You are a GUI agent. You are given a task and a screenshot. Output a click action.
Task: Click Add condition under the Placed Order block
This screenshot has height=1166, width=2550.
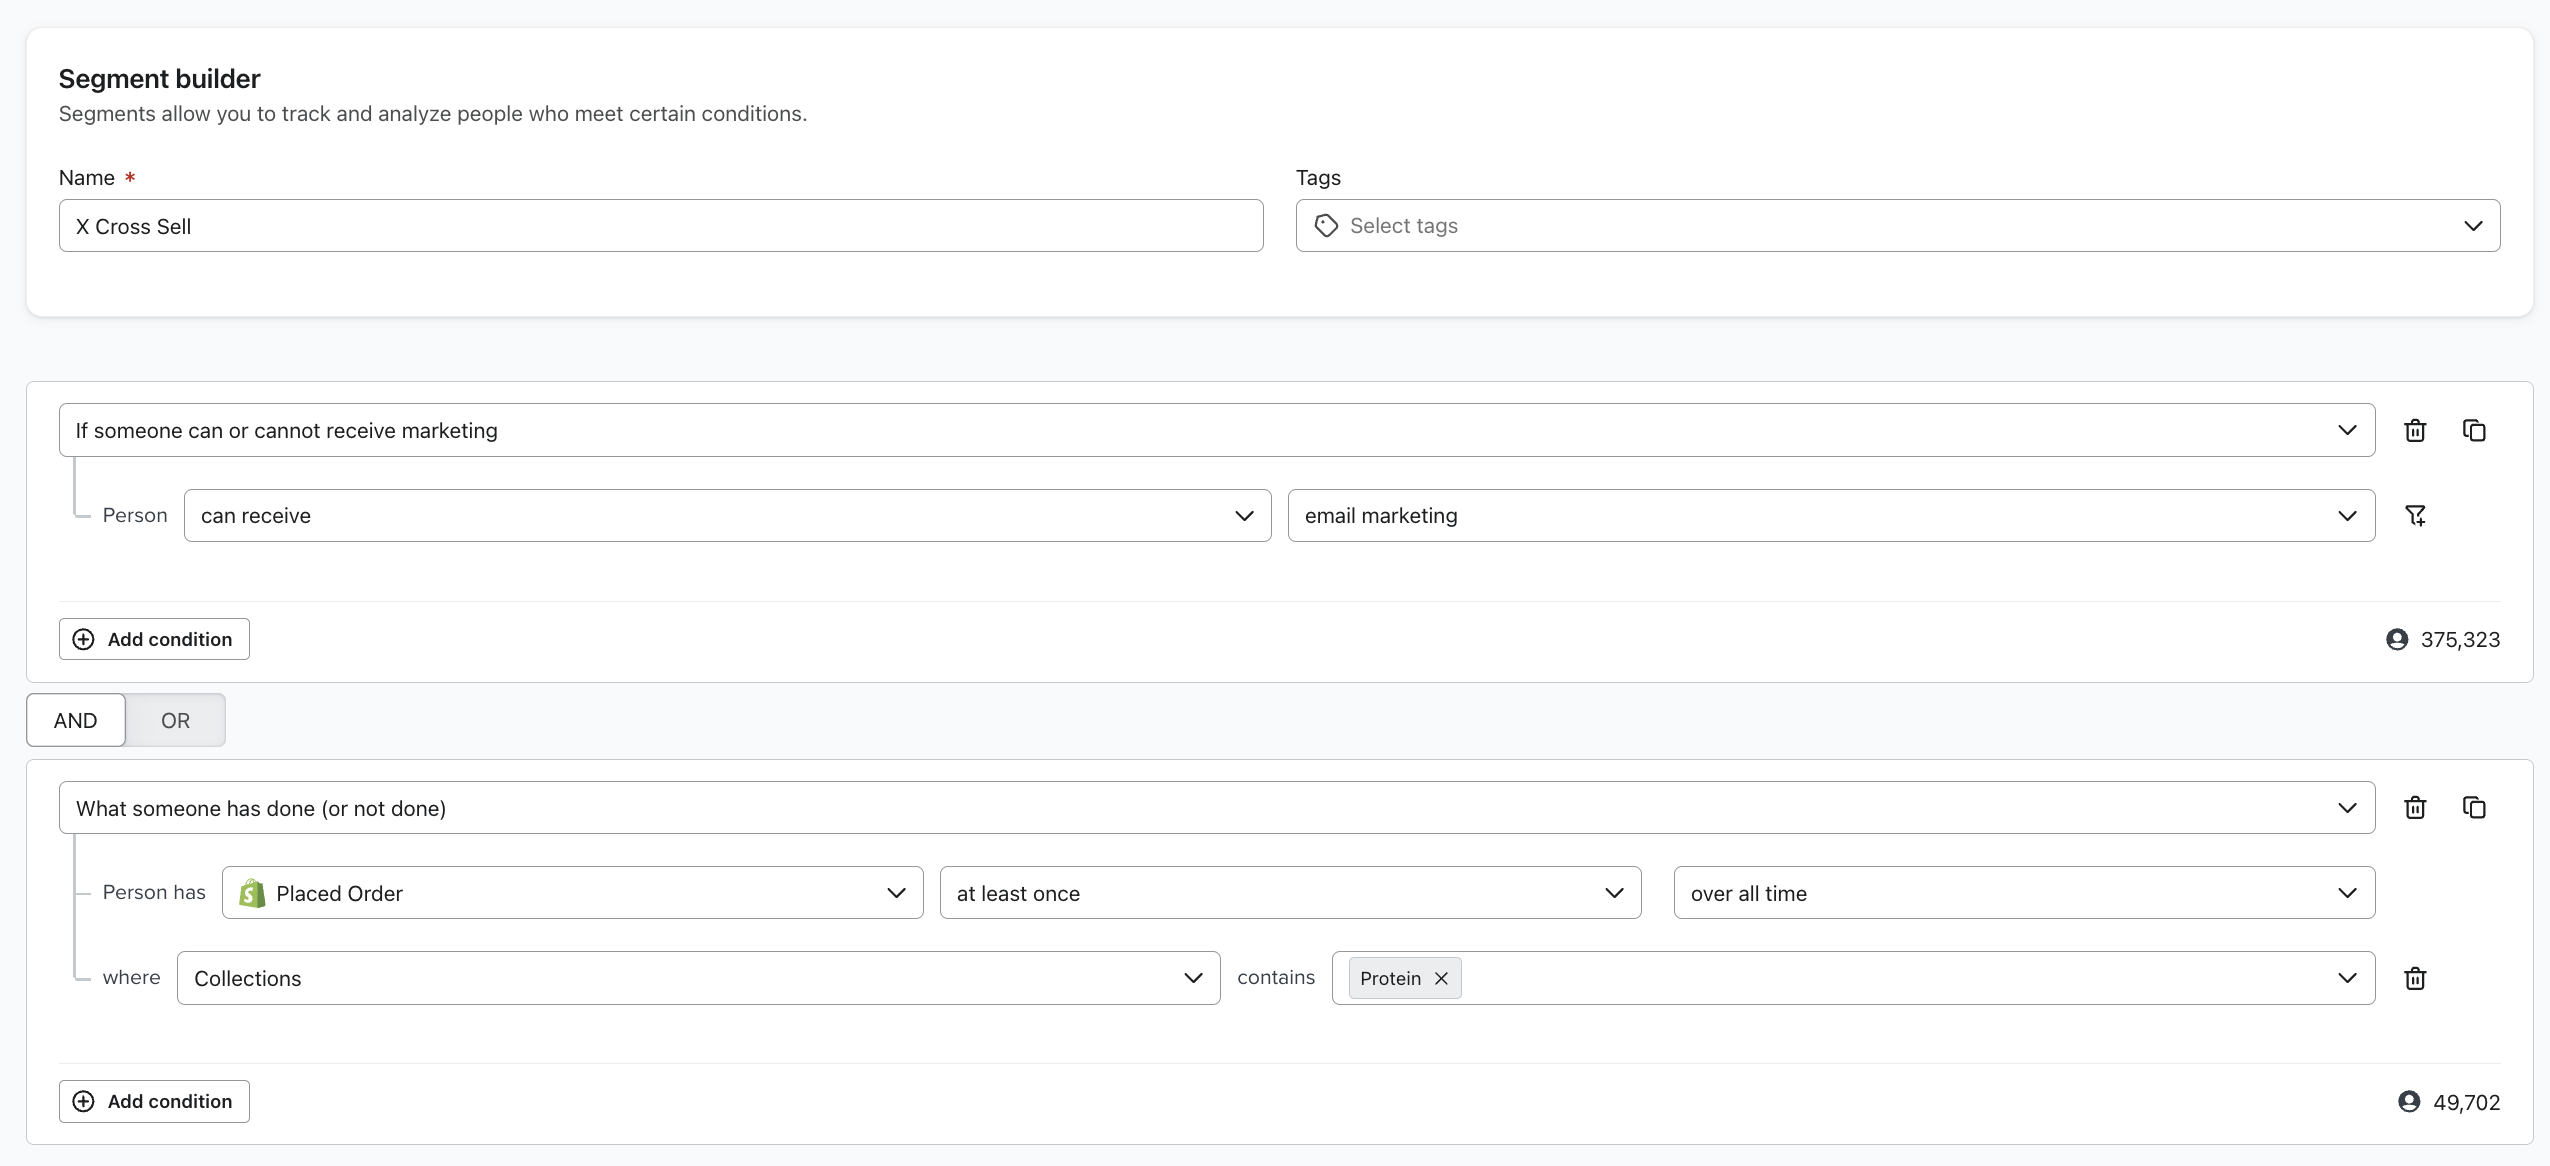tap(153, 1101)
